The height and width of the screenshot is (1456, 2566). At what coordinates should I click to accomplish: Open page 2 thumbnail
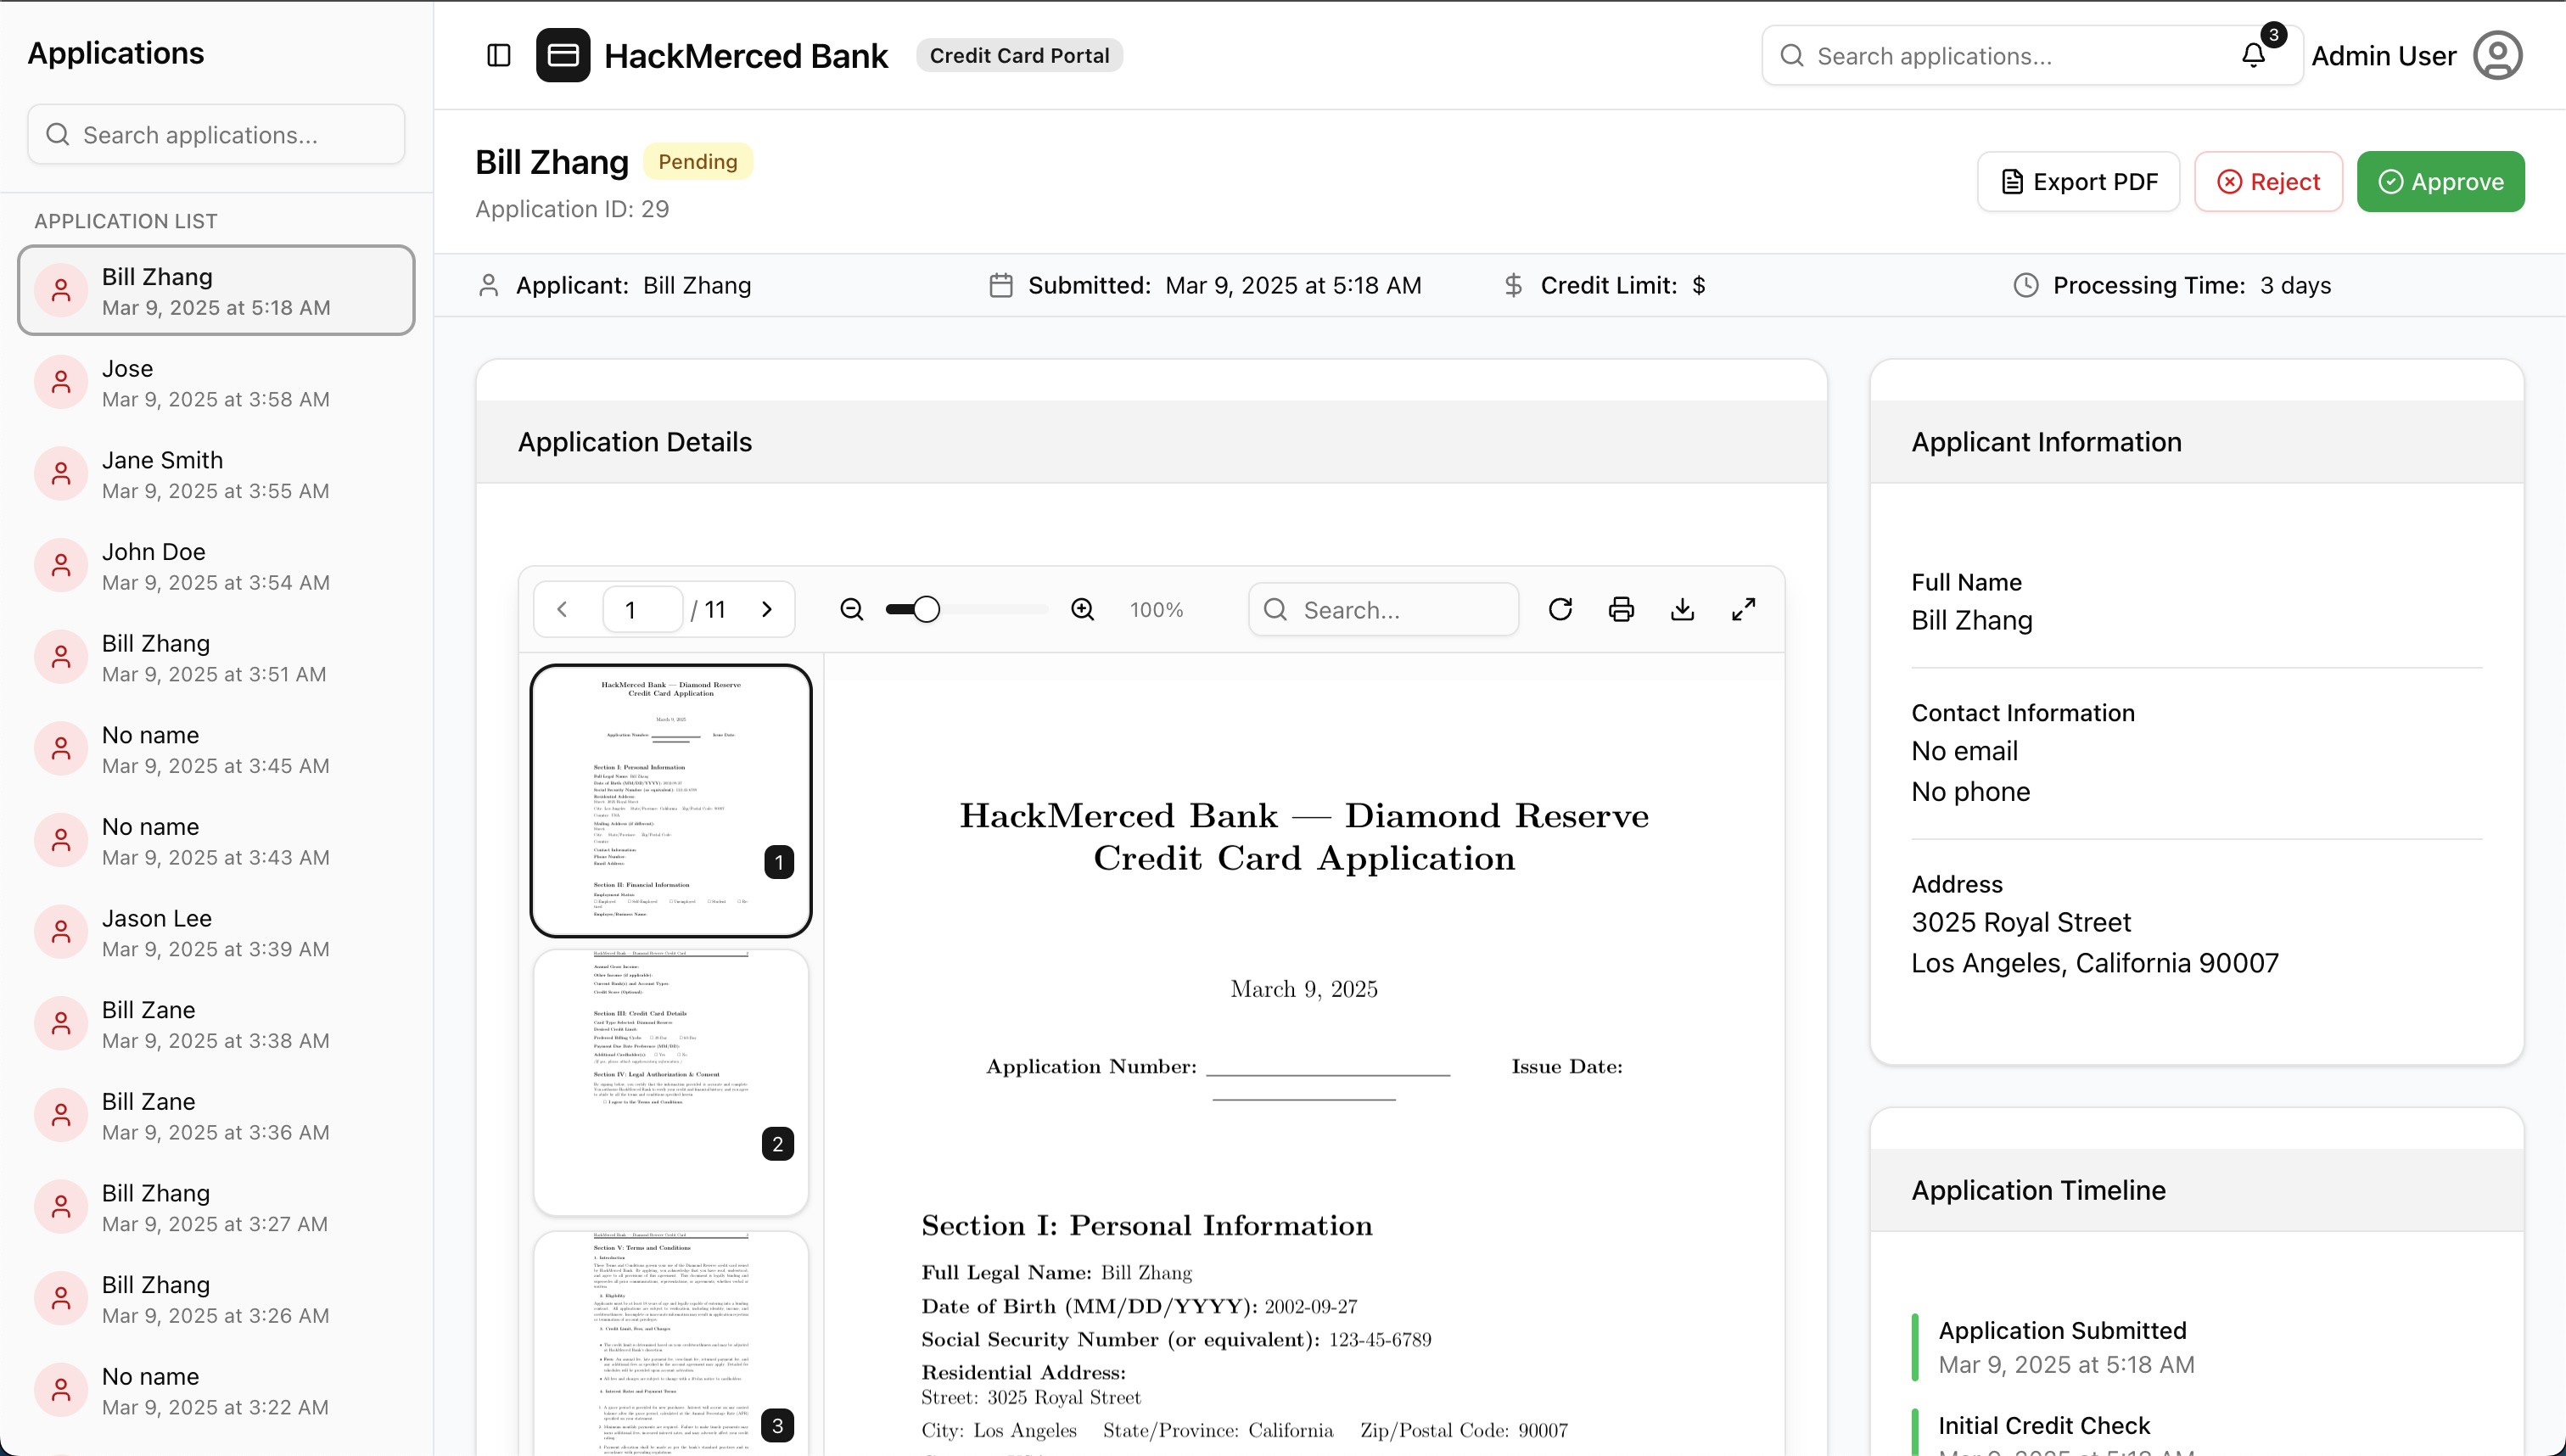coord(671,1082)
